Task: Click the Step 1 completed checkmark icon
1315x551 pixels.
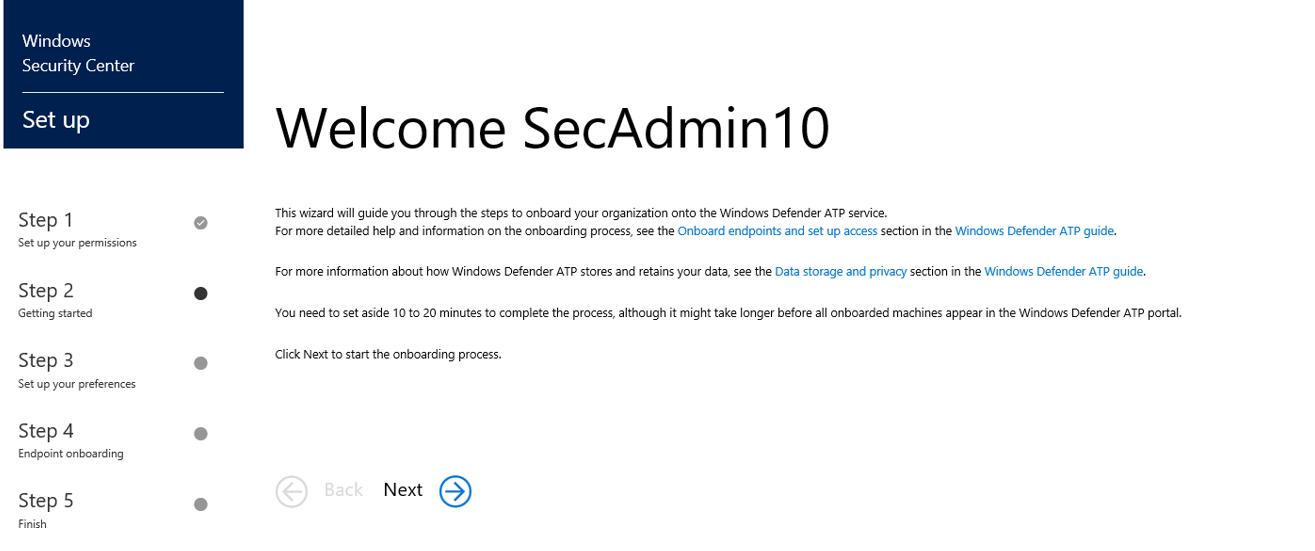Action: 201,223
